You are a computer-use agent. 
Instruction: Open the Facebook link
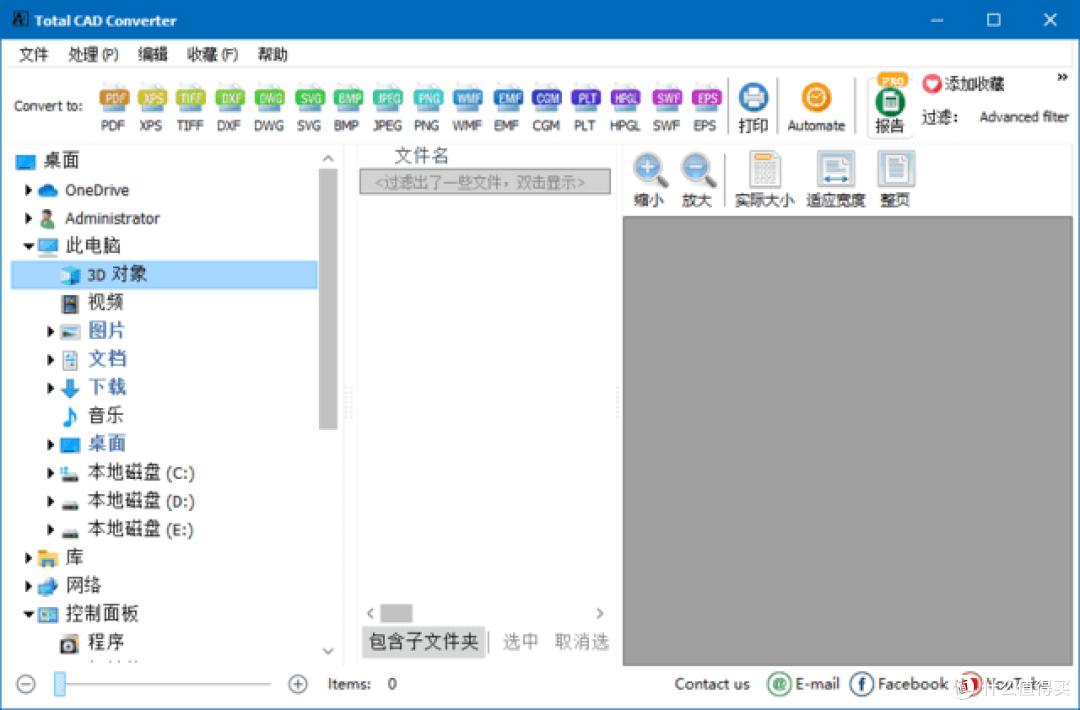coord(899,684)
